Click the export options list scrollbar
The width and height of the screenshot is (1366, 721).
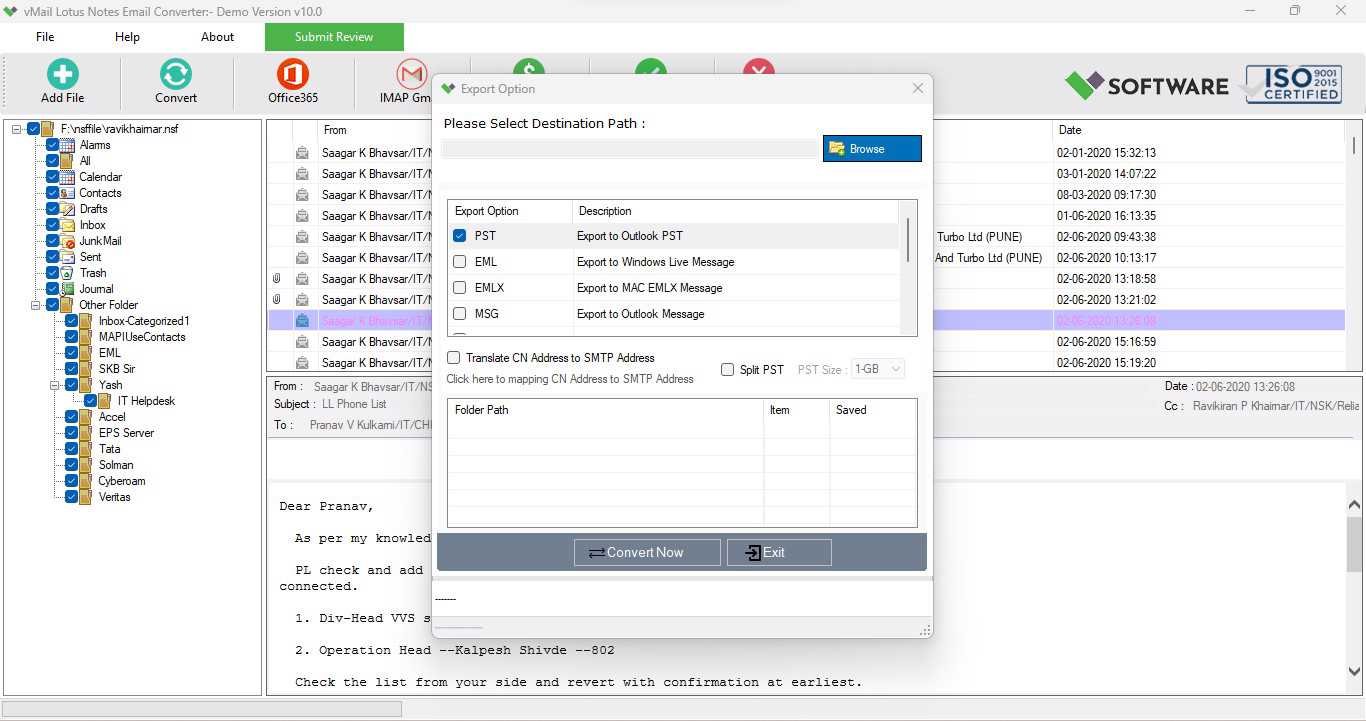(908, 240)
